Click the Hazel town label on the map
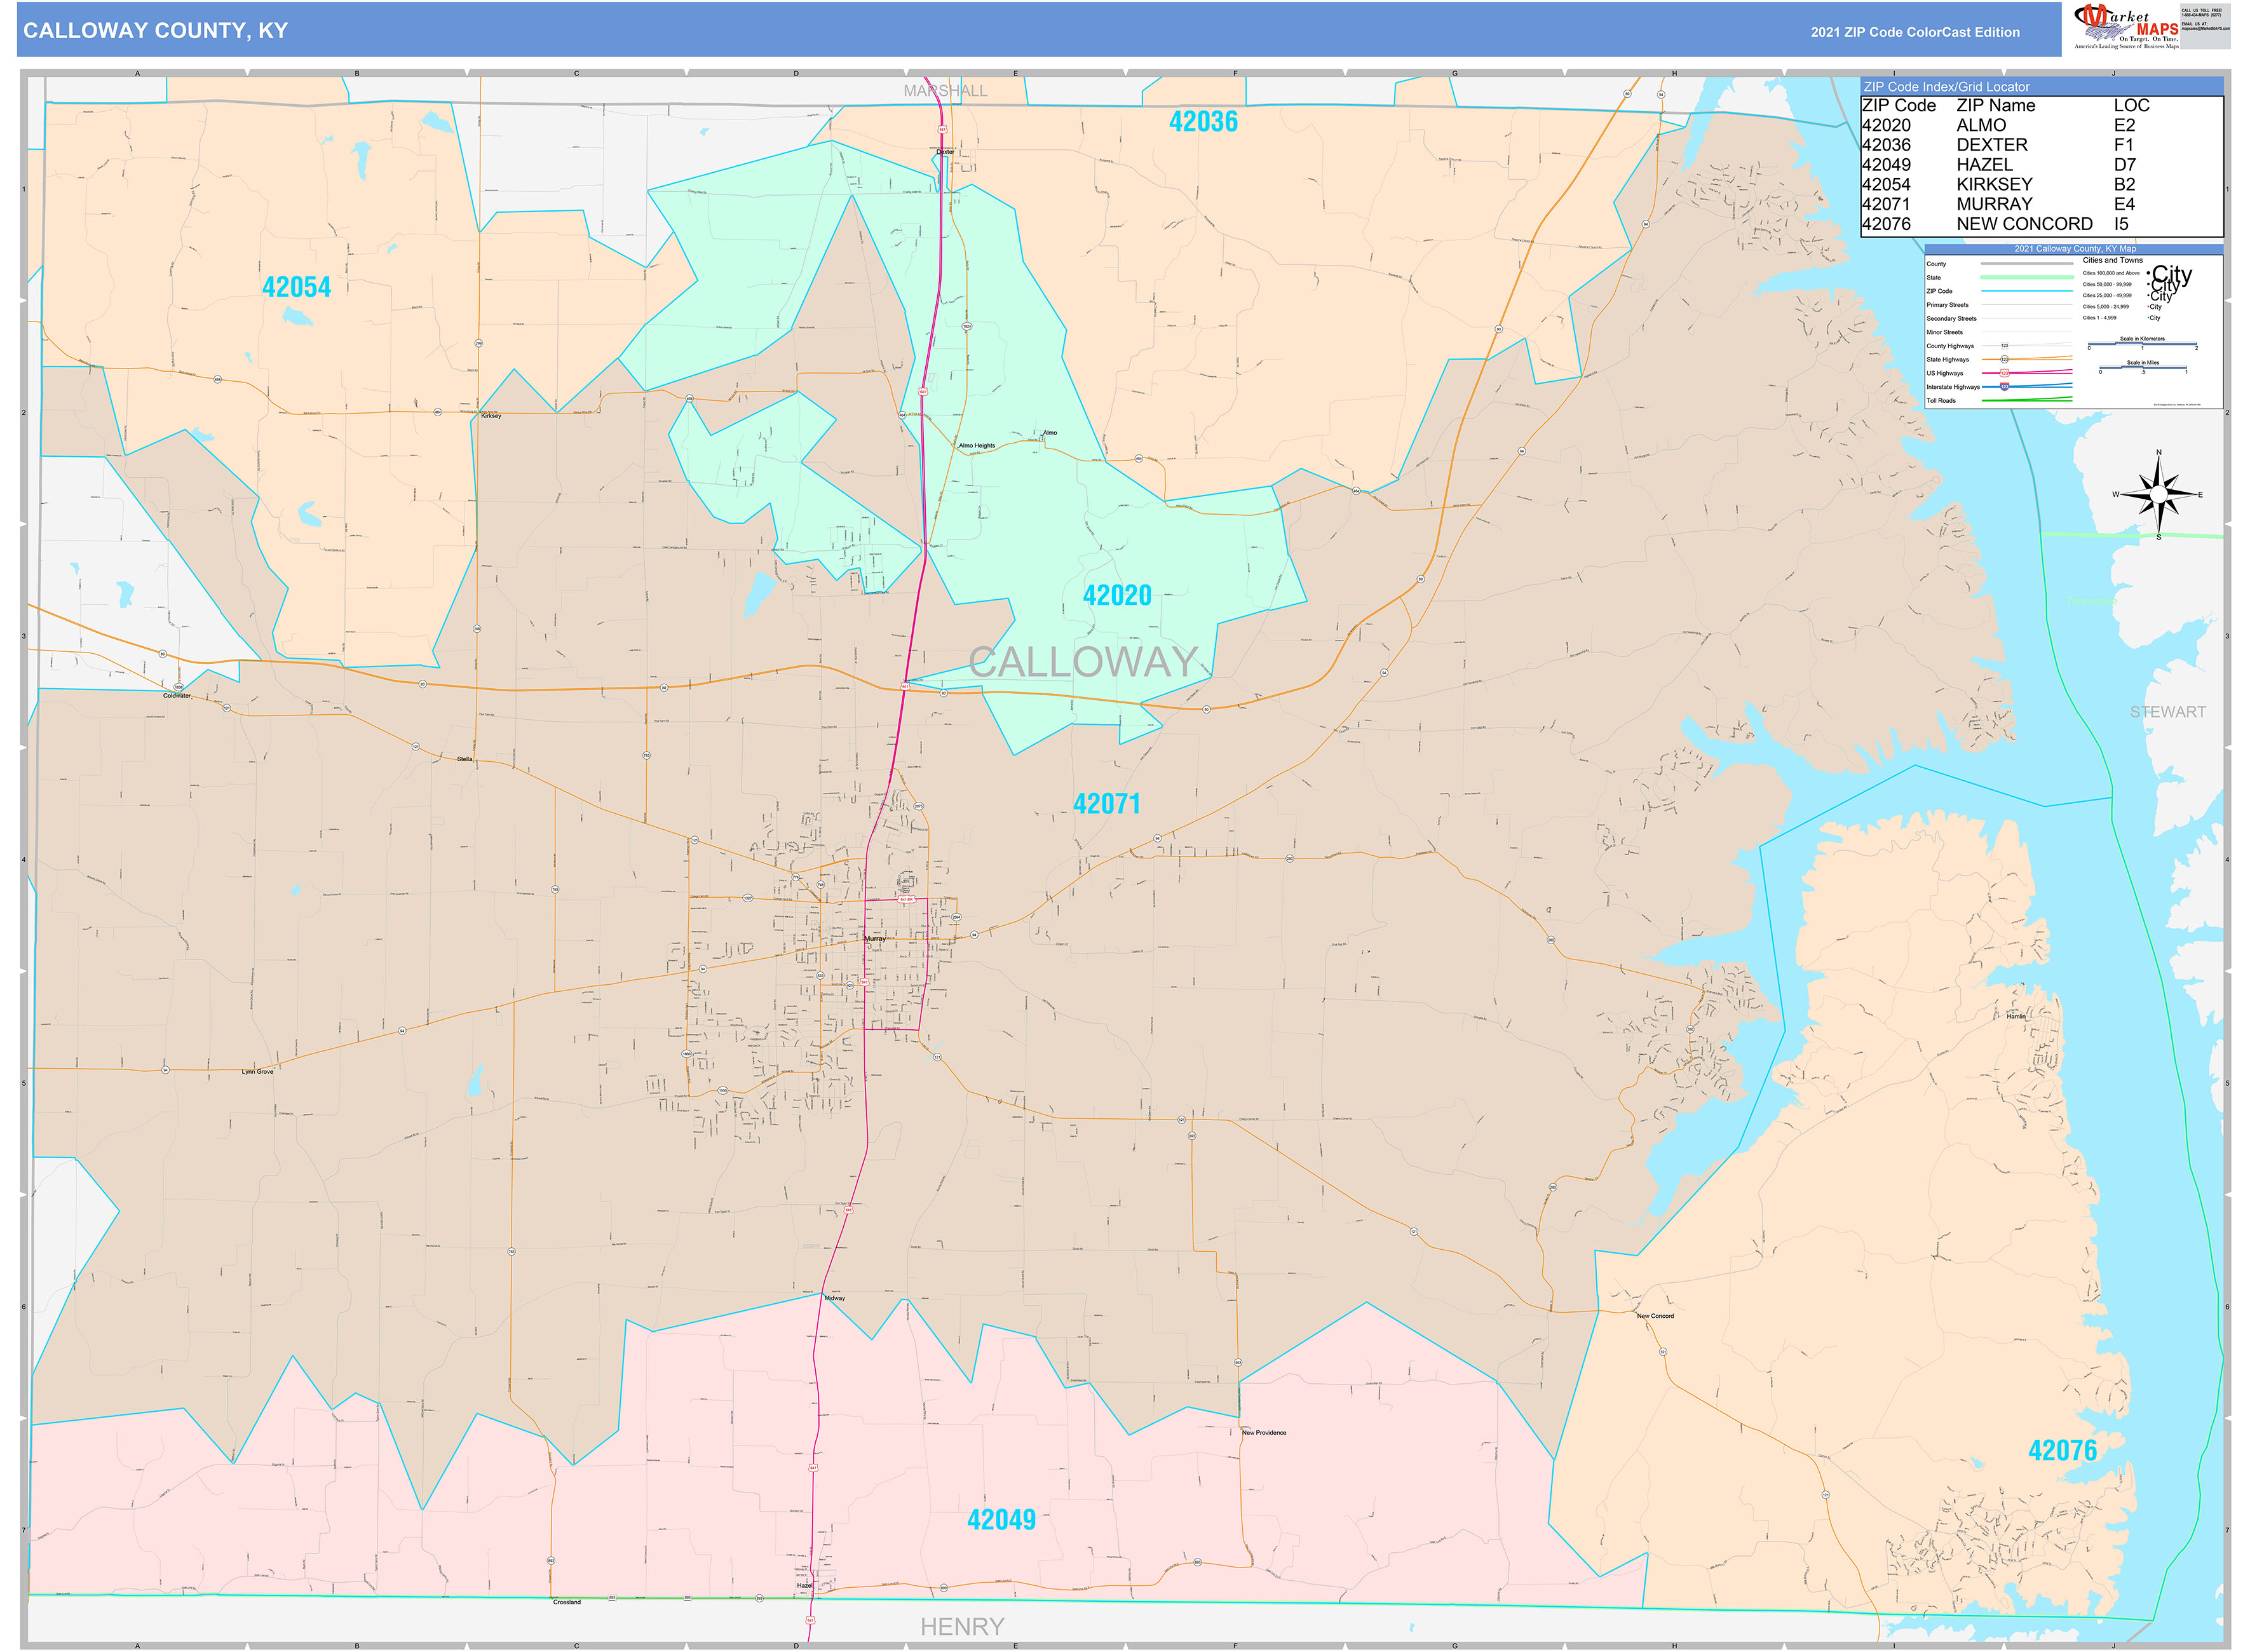2250x1652 pixels. click(804, 1586)
